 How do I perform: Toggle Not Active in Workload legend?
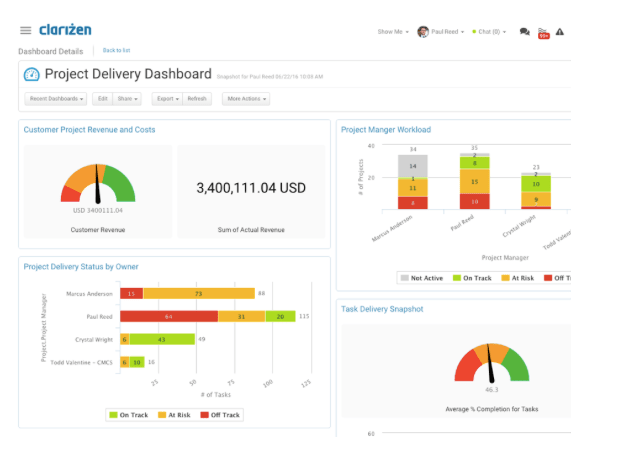[422, 278]
